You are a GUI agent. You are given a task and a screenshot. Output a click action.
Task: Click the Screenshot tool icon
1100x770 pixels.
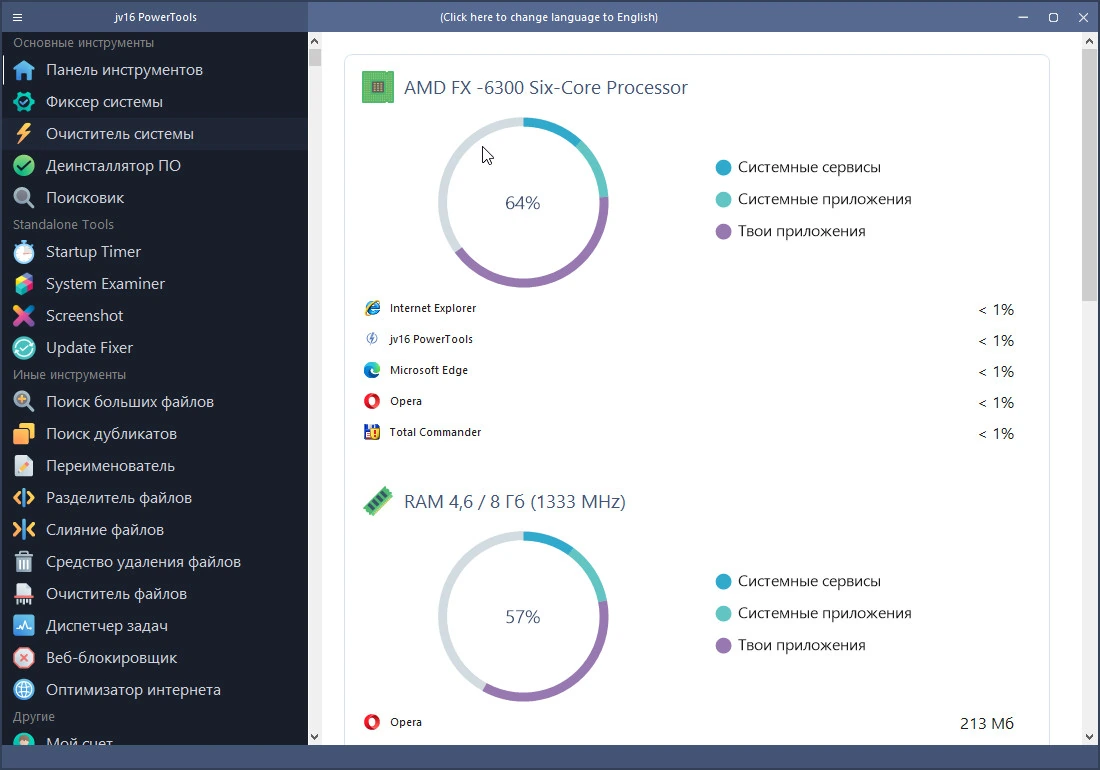24,316
